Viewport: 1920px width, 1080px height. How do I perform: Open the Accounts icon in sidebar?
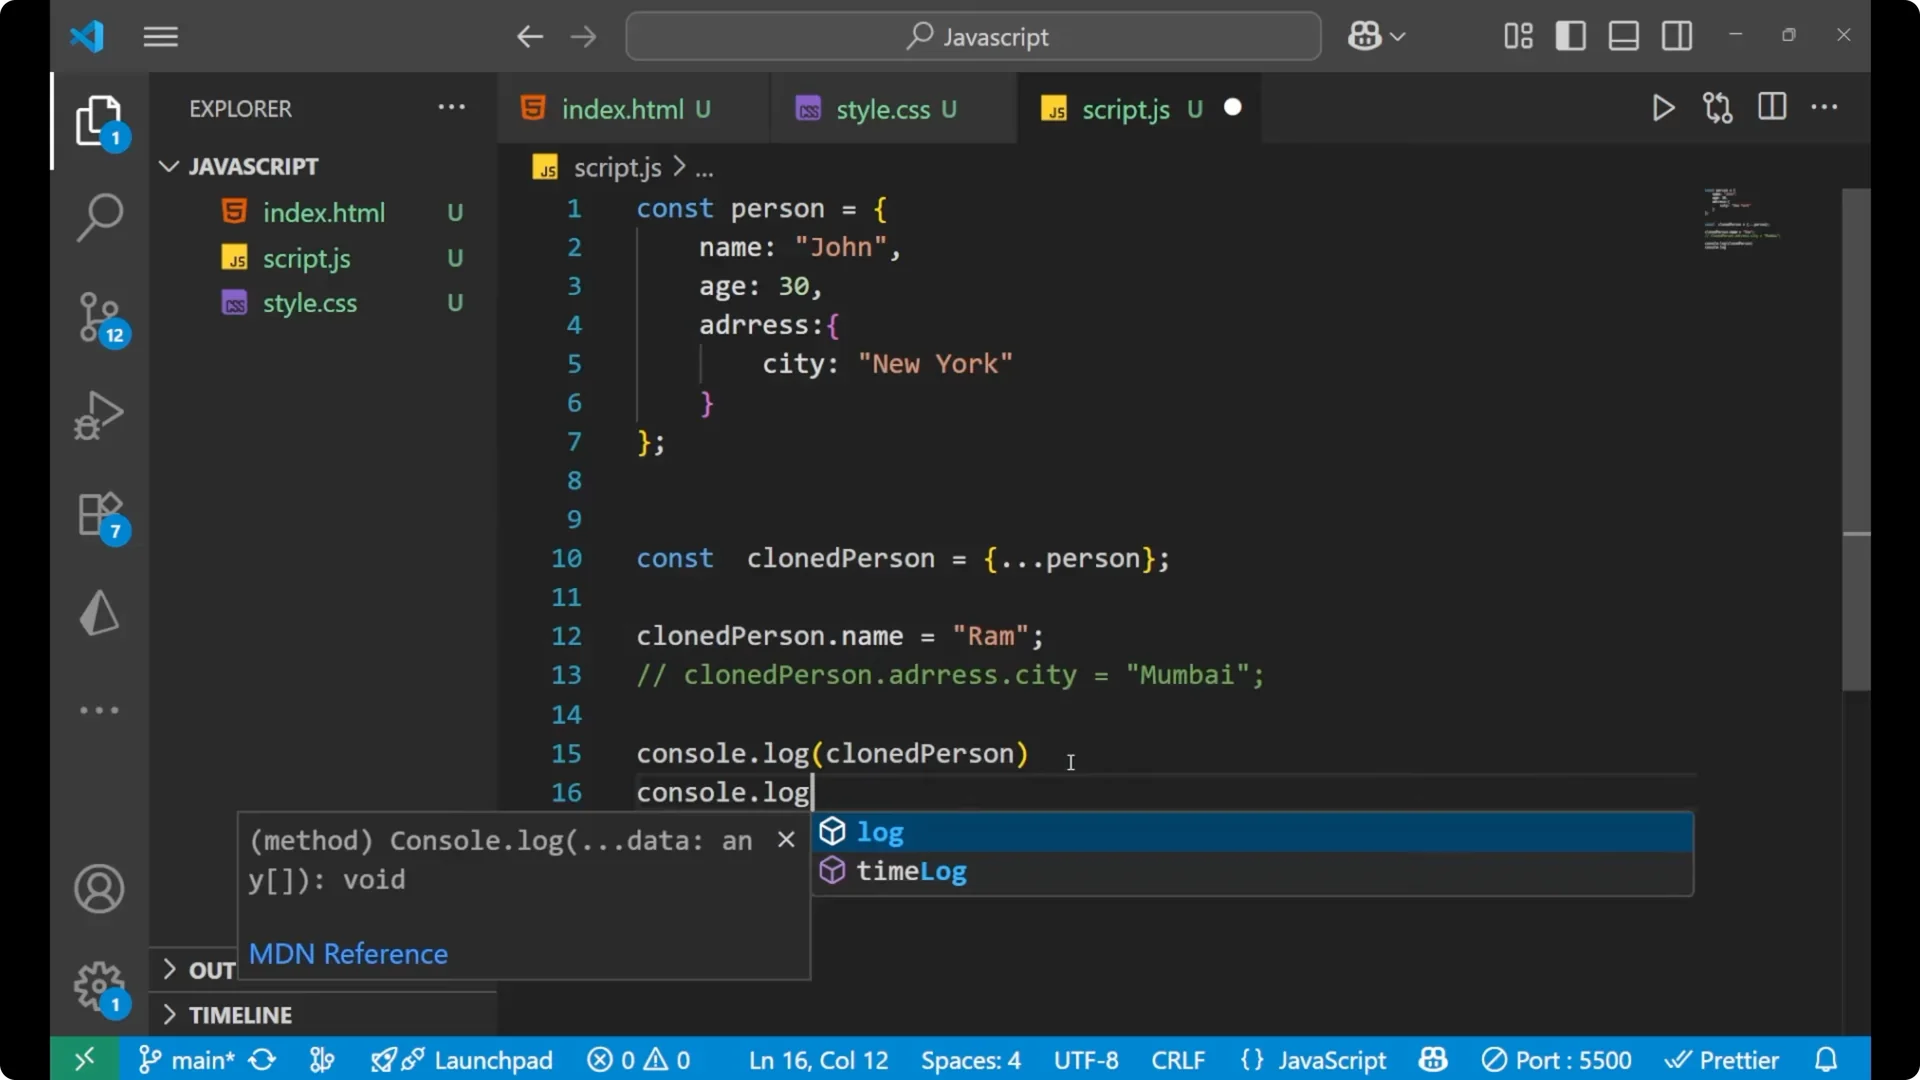pos(98,889)
